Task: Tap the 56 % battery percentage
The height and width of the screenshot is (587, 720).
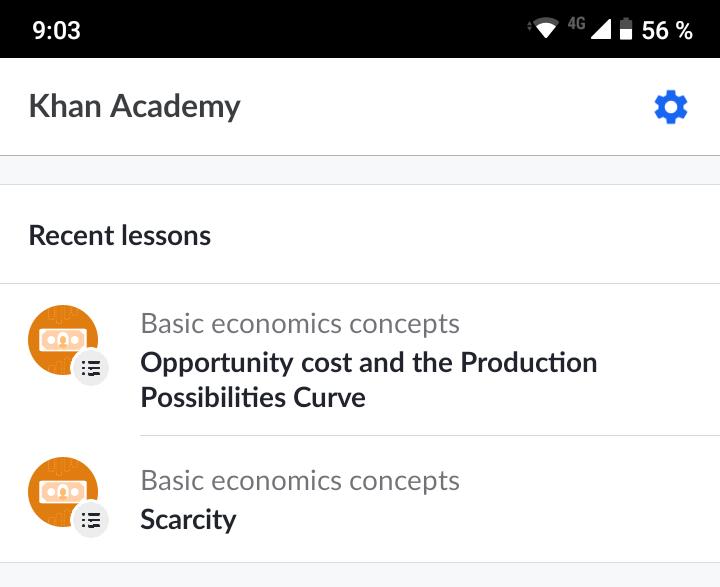Action: (667, 30)
